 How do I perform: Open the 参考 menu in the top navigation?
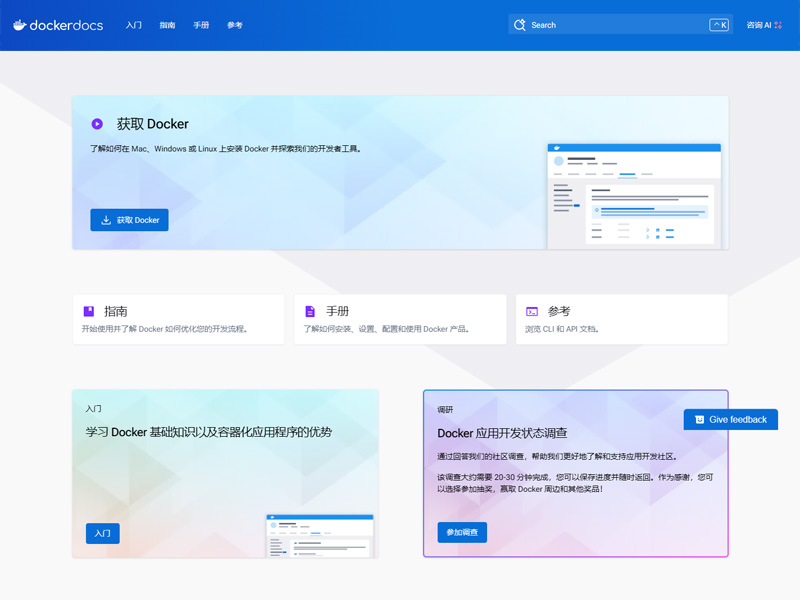pyautogui.click(x=235, y=24)
